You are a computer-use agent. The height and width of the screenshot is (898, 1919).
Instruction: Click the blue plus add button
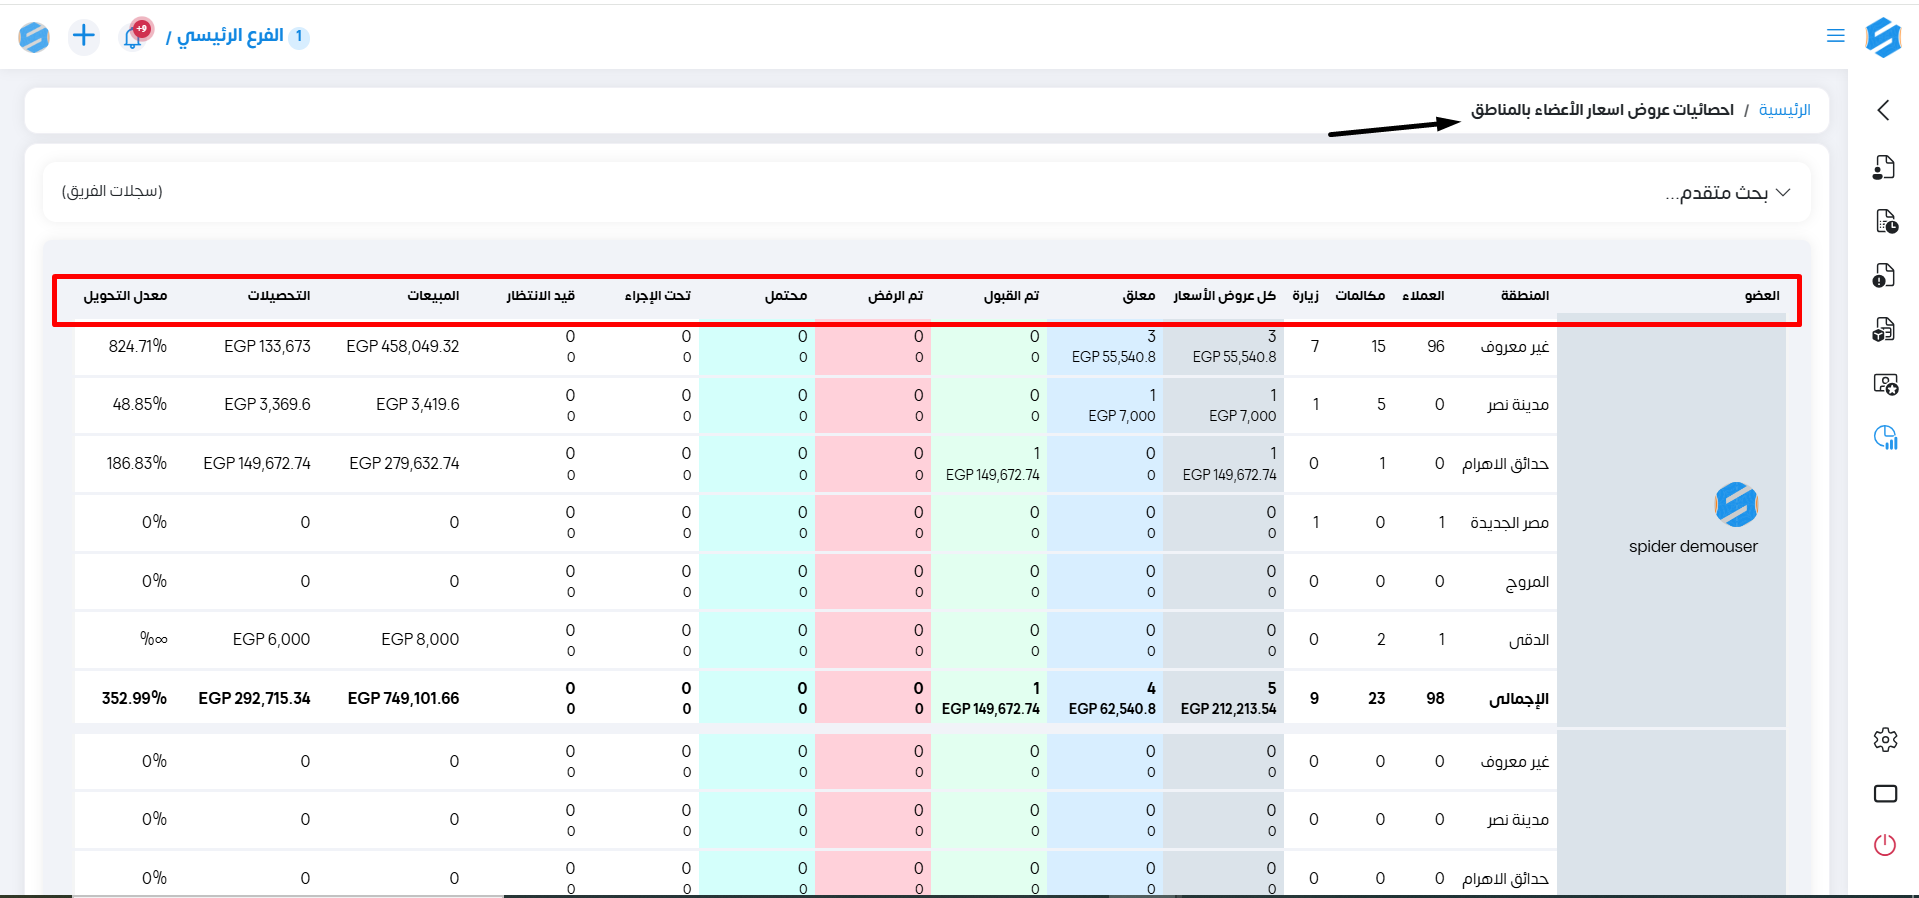[84, 37]
